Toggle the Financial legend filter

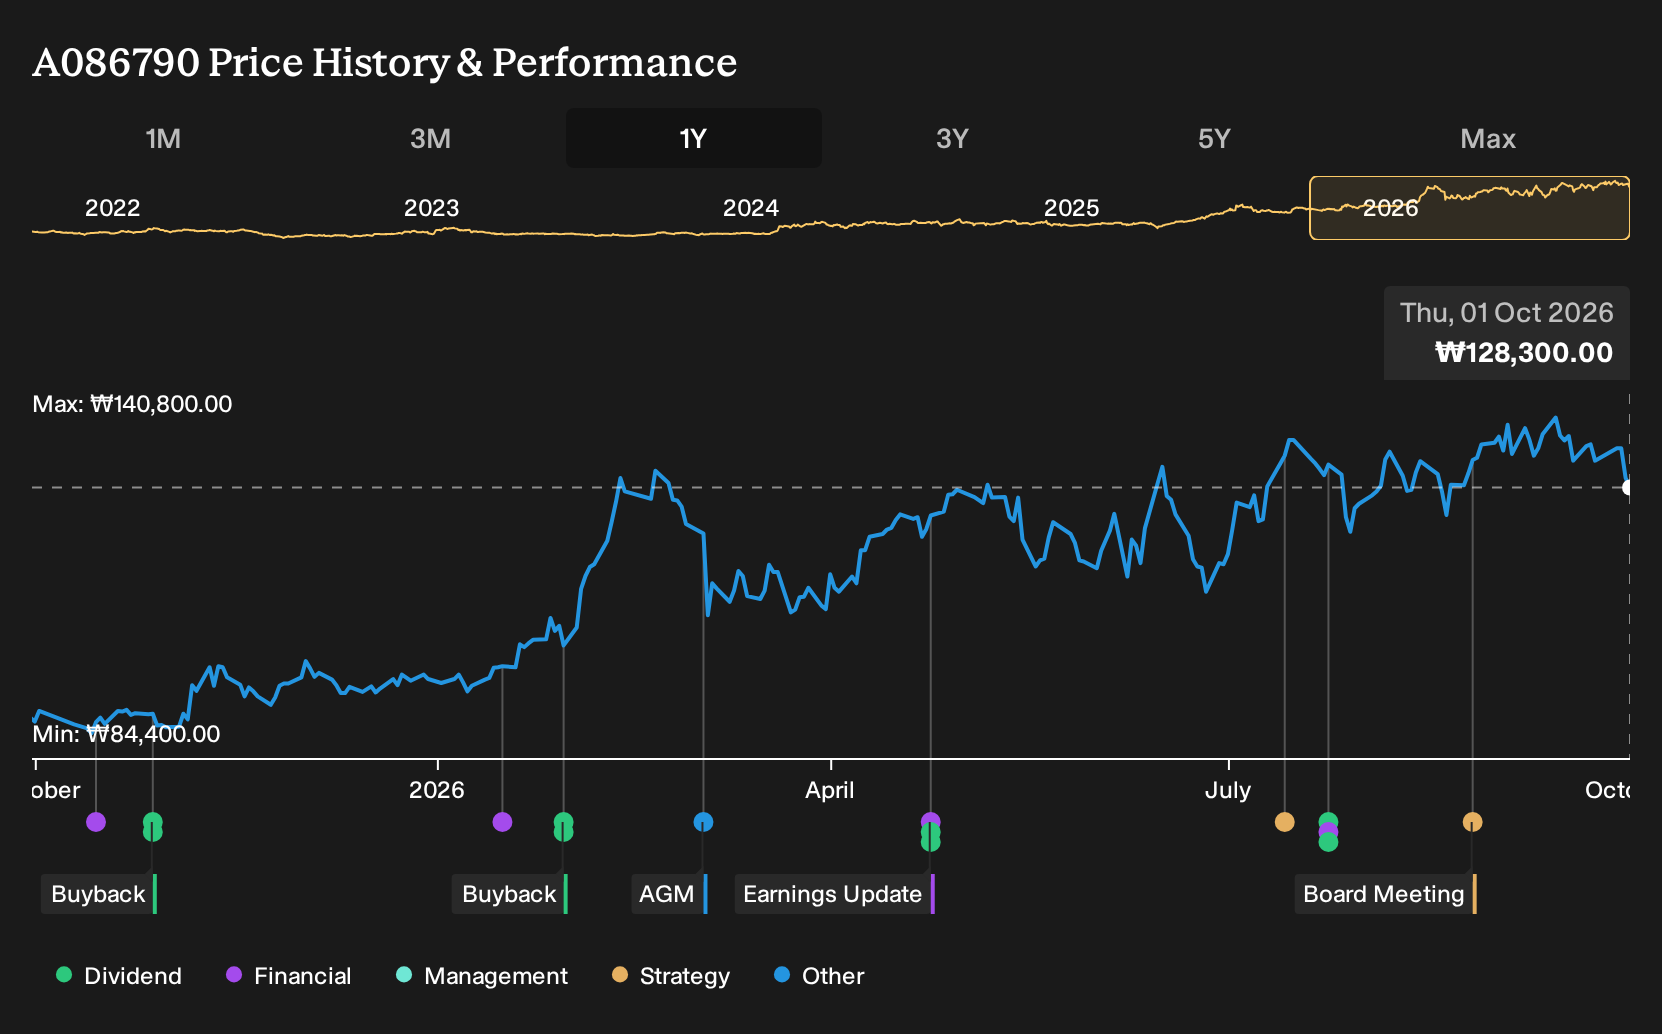click(289, 975)
